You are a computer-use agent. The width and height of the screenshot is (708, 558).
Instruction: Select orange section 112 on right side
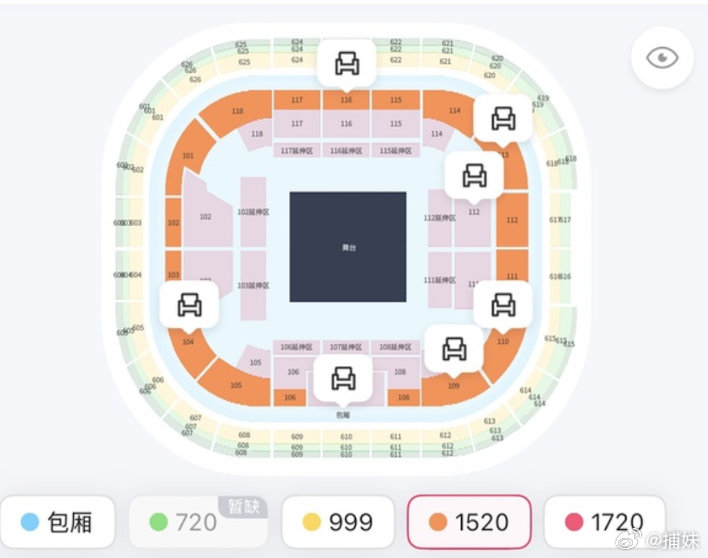pyautogui.click(x=512, y=220)
